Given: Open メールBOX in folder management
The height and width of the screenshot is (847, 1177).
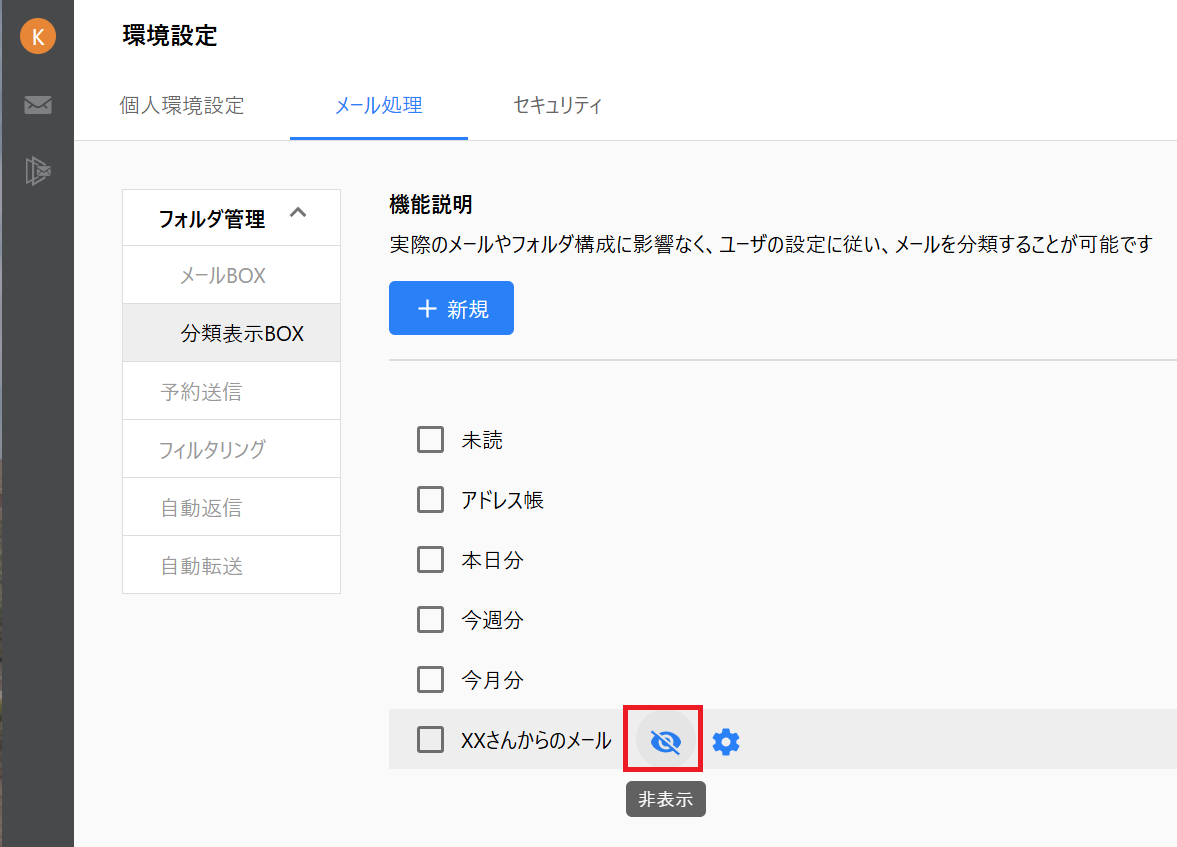Looking at the screenshot, I should [231, 275].
